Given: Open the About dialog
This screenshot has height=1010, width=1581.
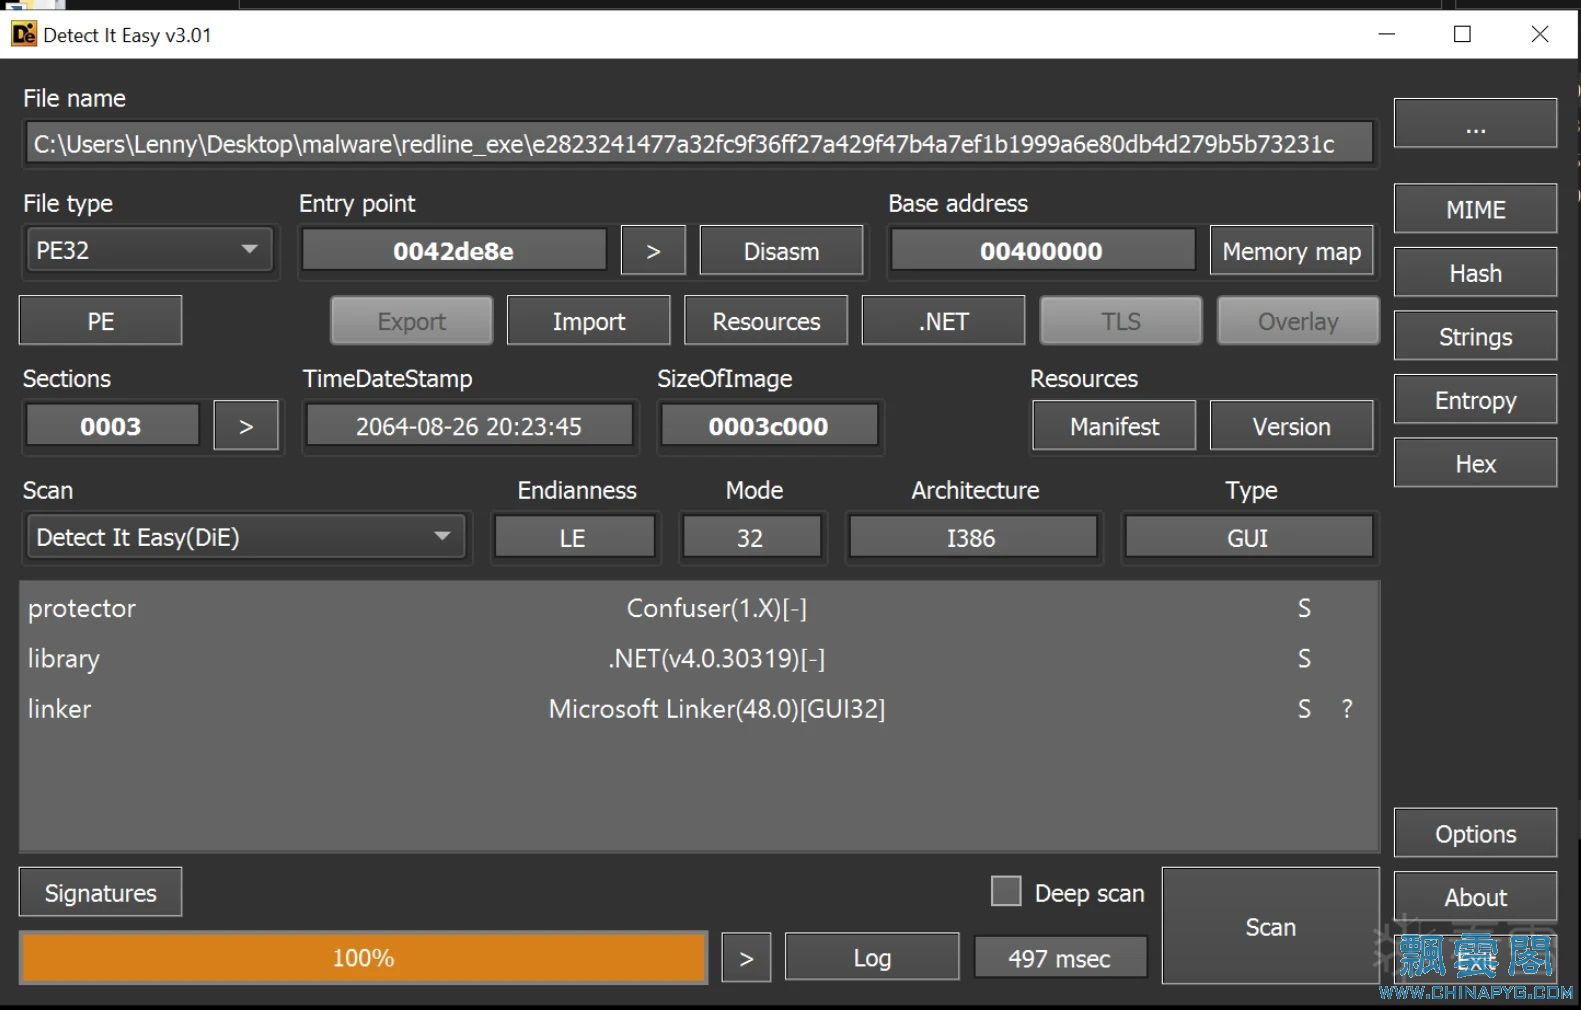Looking at the screenshot, I should pos(1475,897).
